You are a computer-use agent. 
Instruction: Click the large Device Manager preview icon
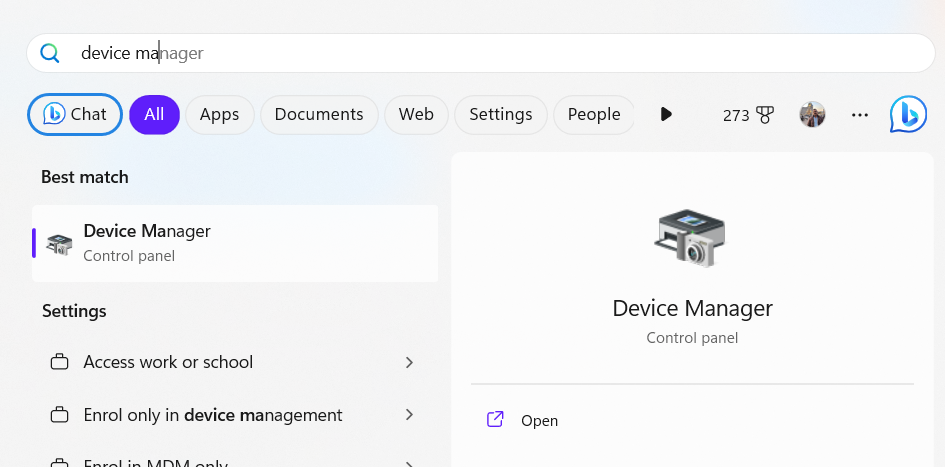(691, 238)
